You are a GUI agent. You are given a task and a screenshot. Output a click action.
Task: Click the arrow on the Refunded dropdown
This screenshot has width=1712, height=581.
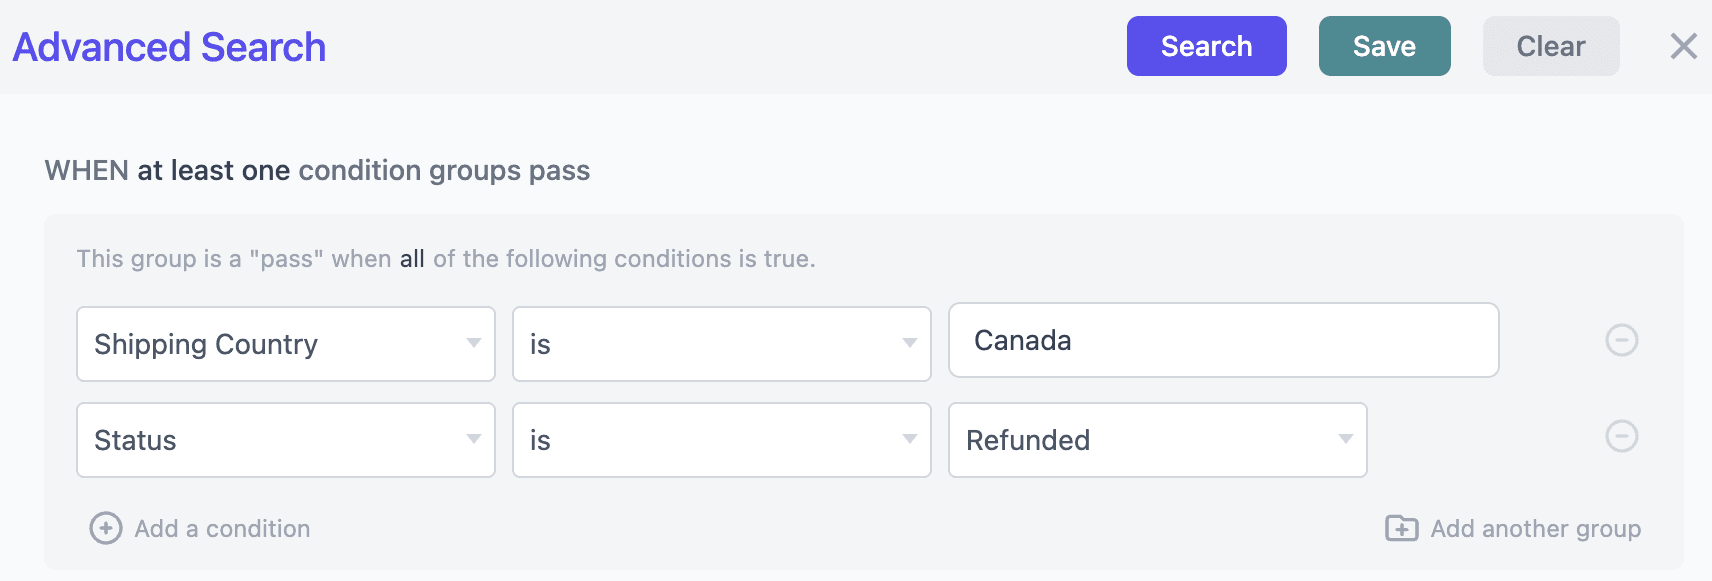1345,439
